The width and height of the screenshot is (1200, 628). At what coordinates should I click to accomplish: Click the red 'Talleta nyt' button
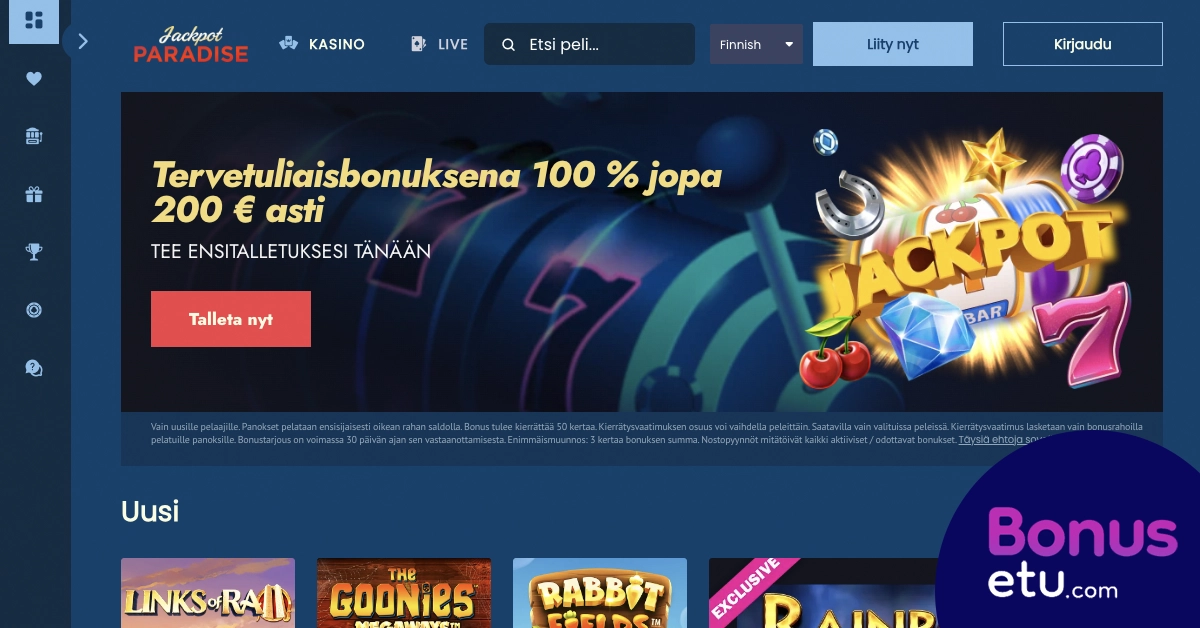click(x=231, y=319)
